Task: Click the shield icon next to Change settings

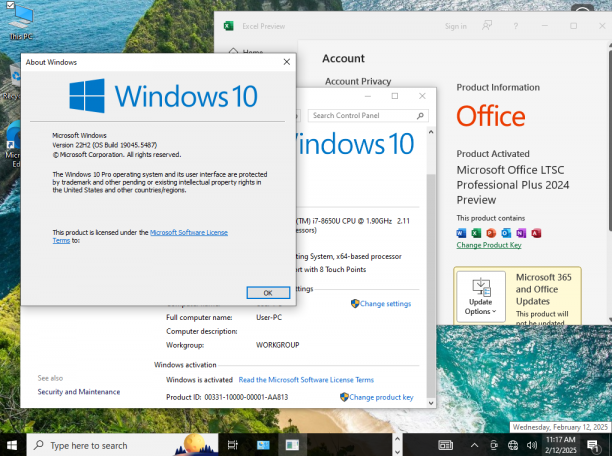Action: (x=355, y=303)
